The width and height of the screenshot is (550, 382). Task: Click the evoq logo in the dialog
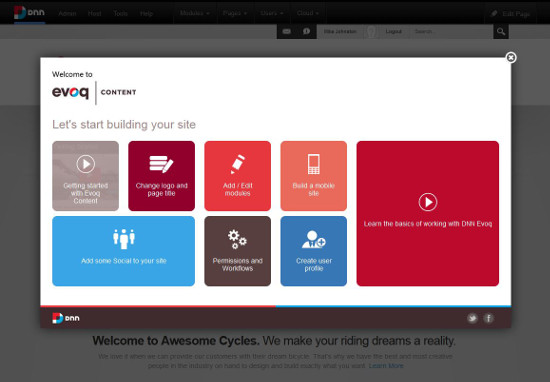coord(71,92)
